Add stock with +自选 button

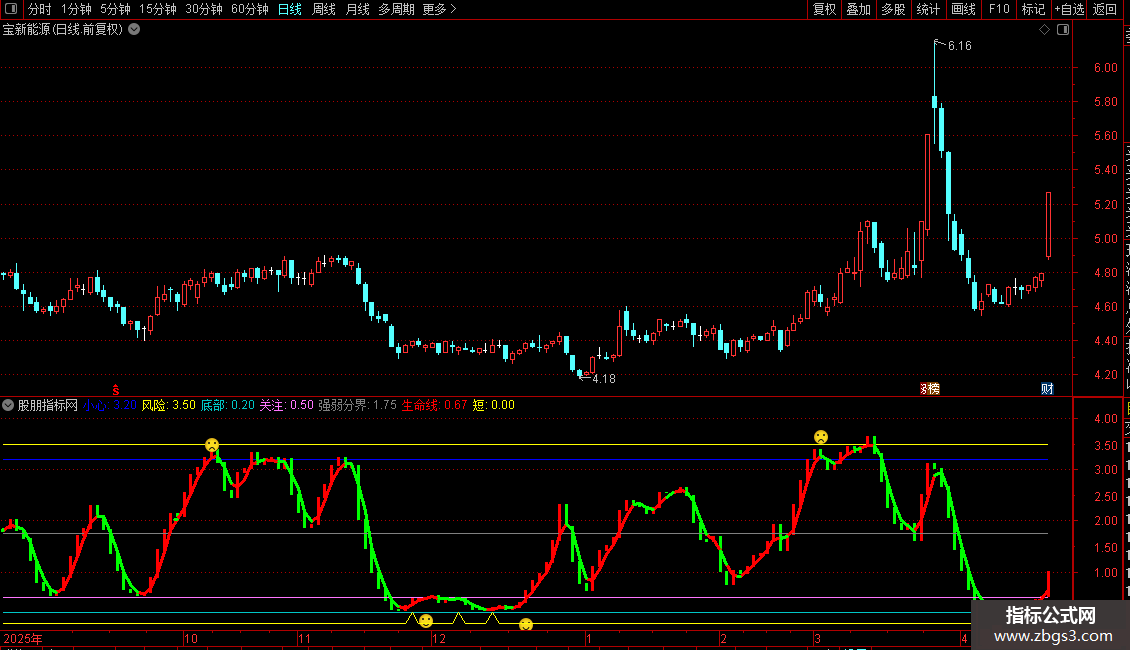click(1069, 9)
